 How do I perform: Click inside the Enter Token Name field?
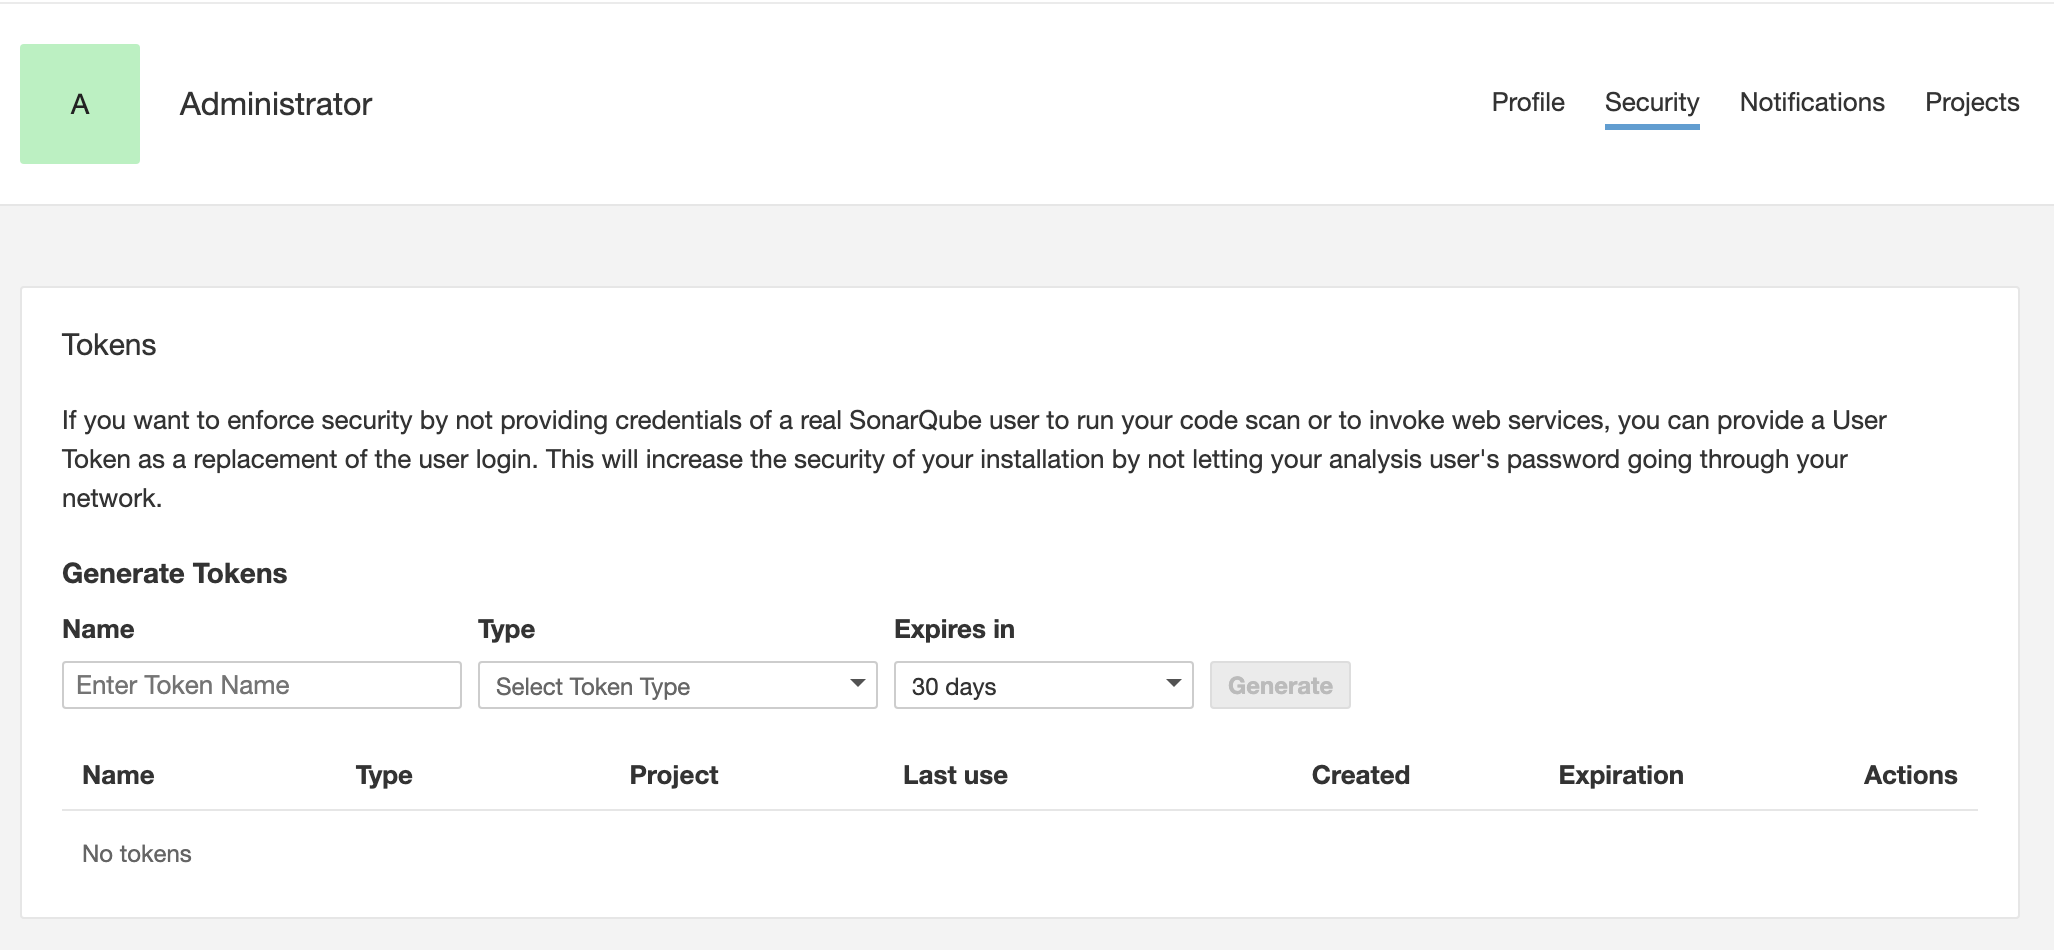(x=261, y=685)
